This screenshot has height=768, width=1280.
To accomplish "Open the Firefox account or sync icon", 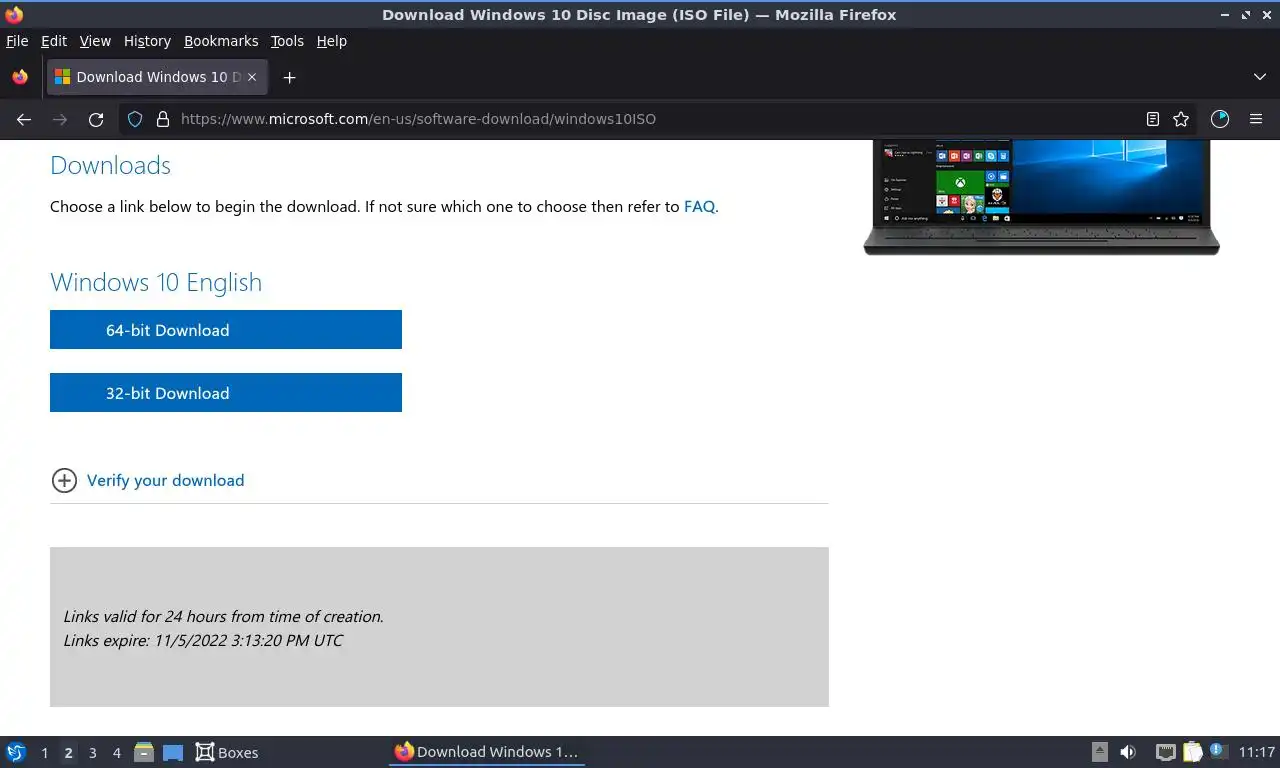I will tap(1220, 119).
